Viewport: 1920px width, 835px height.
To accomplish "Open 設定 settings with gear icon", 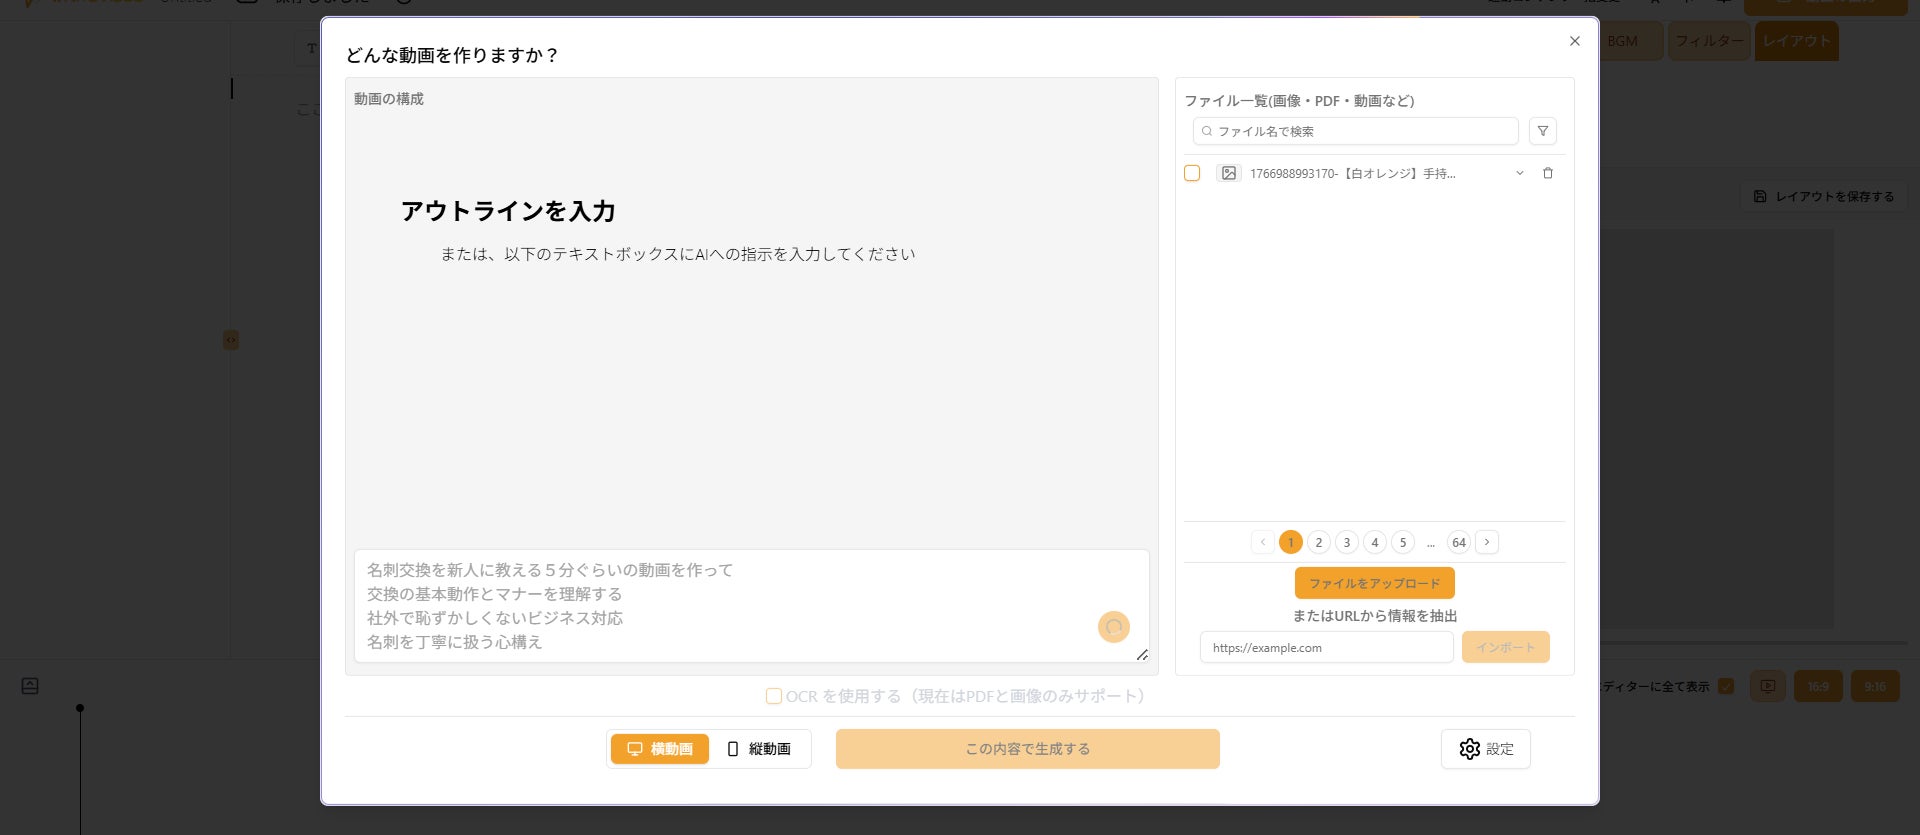I will pos(1486,749).
